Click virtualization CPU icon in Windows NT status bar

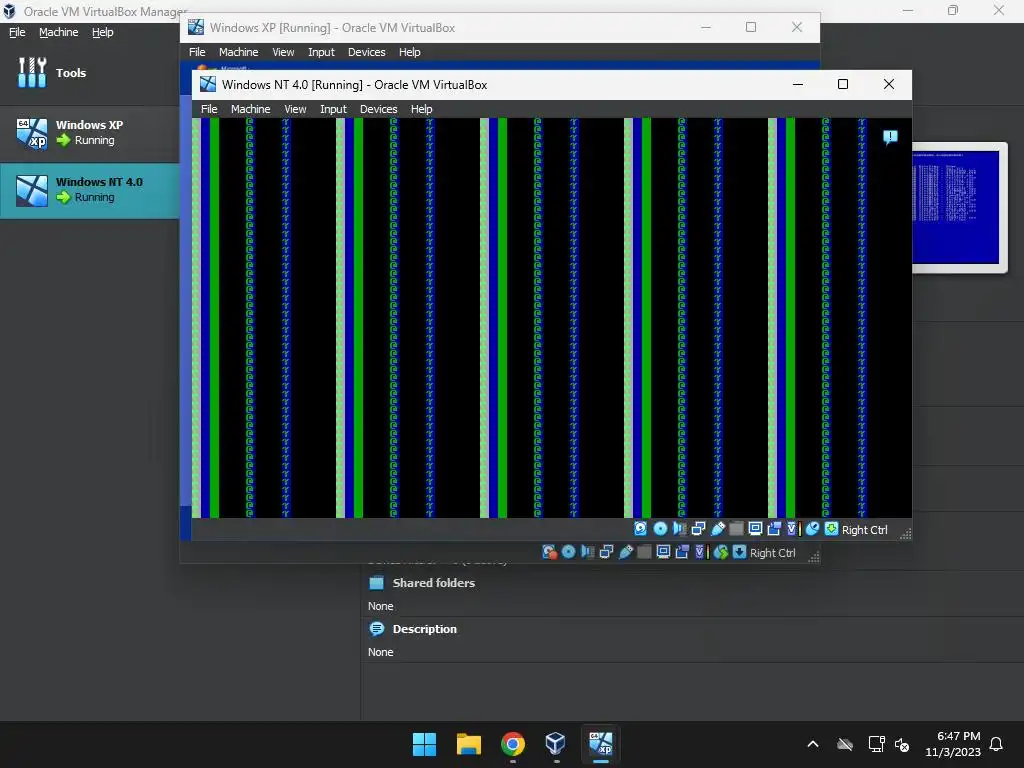[x=793, y=529]
